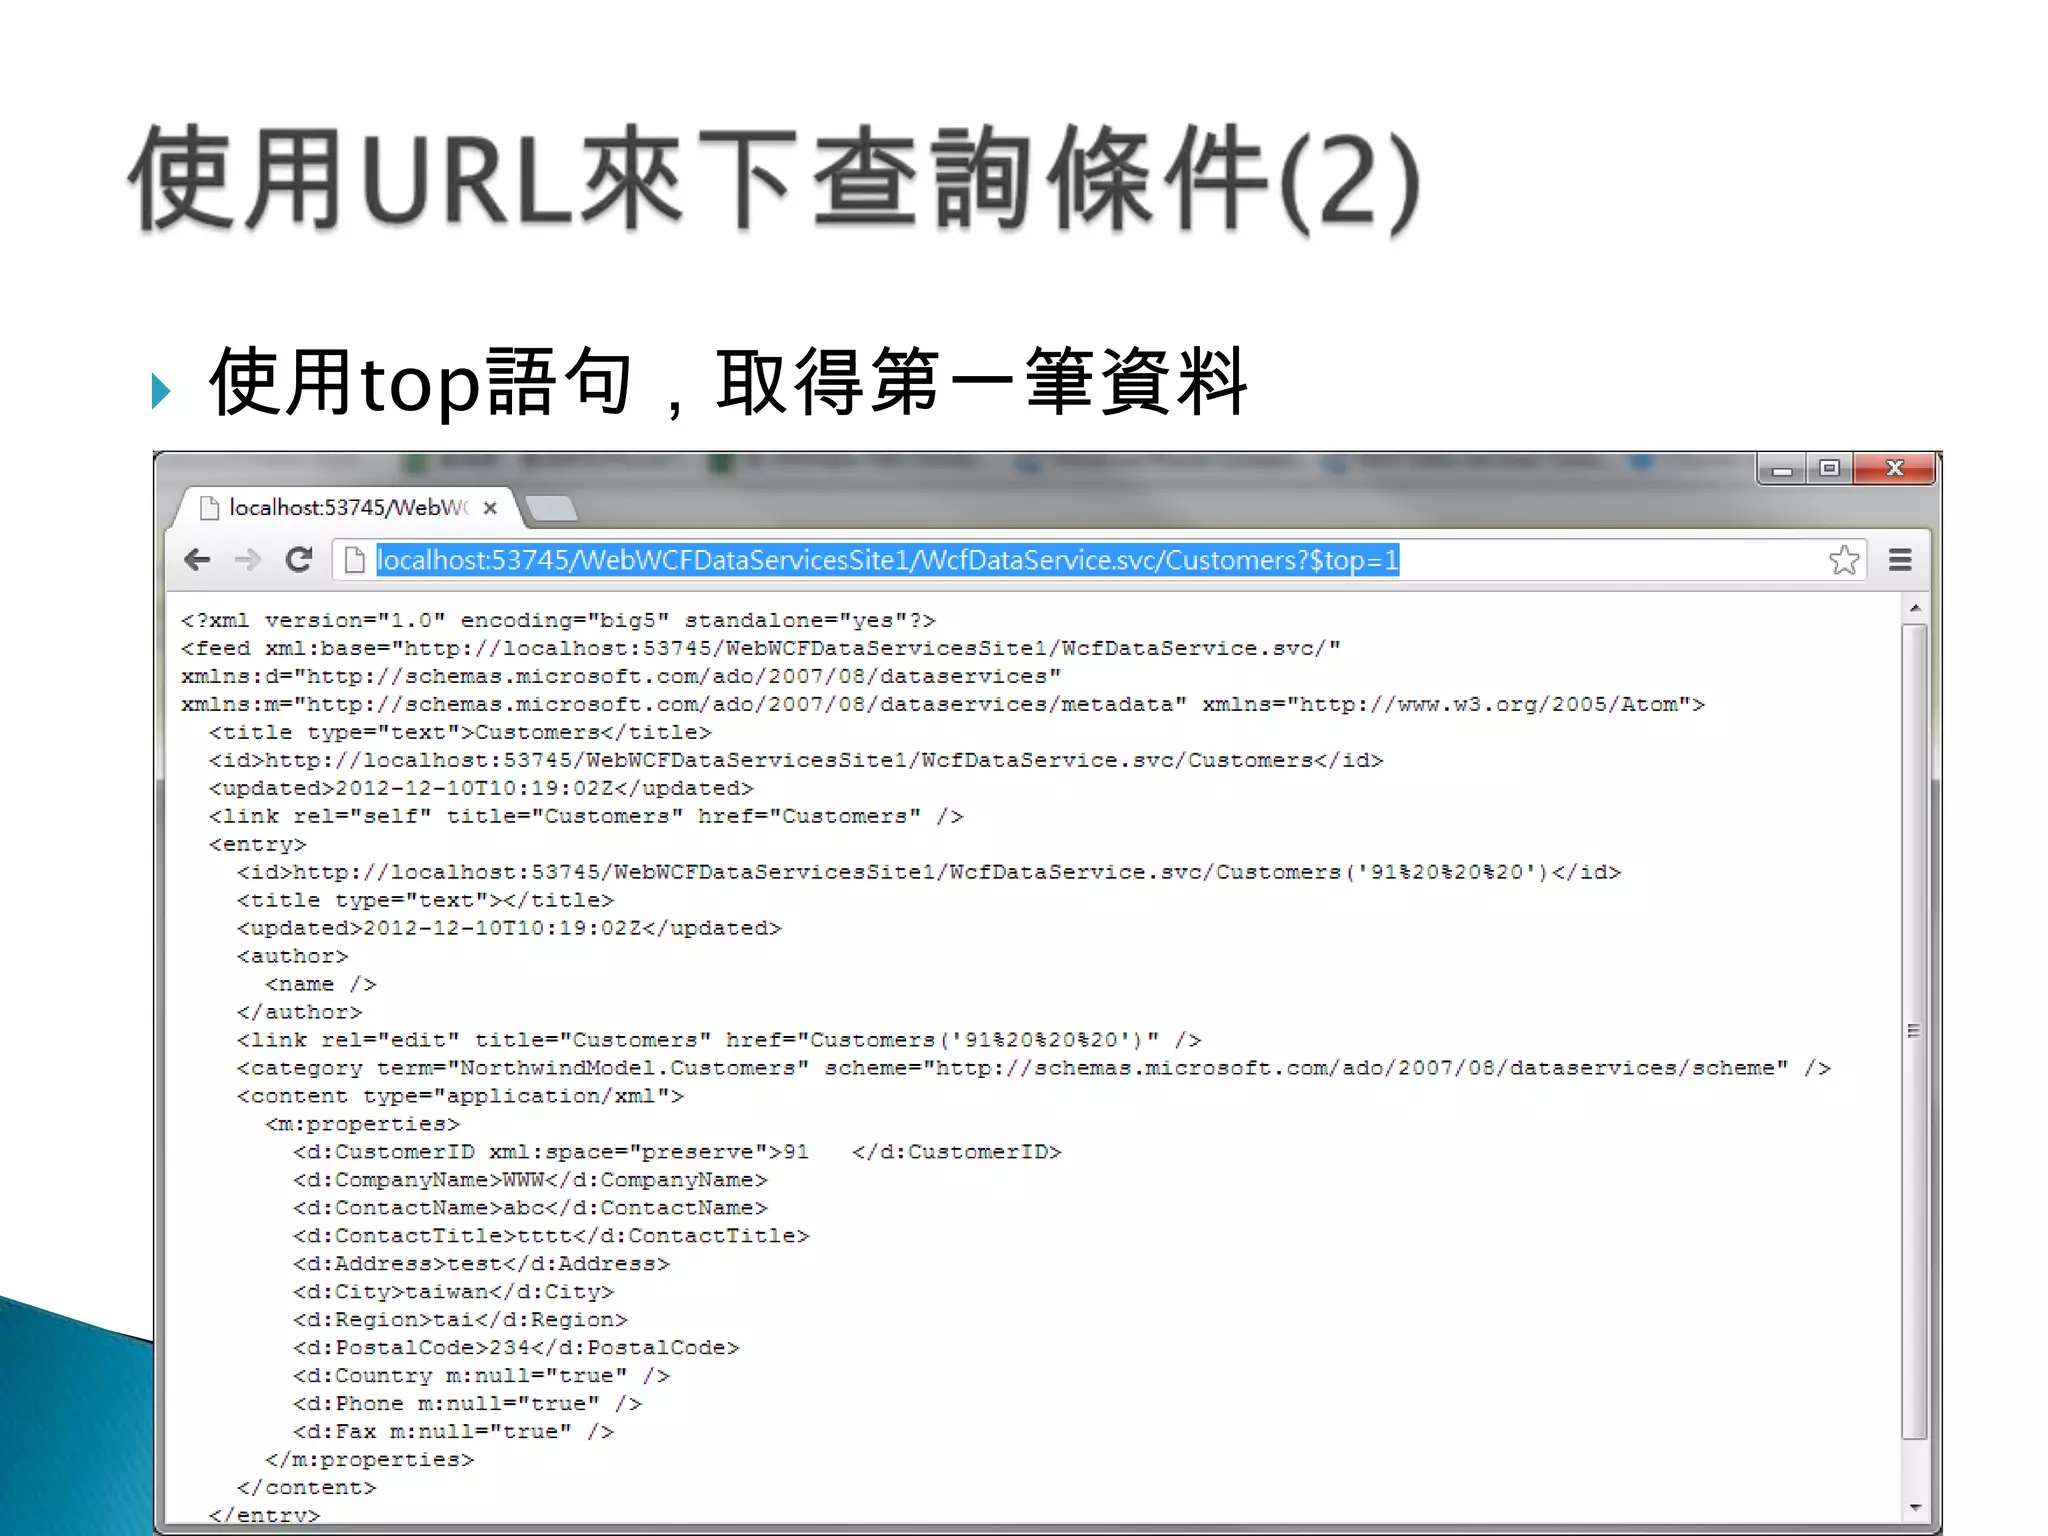Click the empty entry title type="text" line
Screen dimensions: 2048x1536
coord(425,901)
